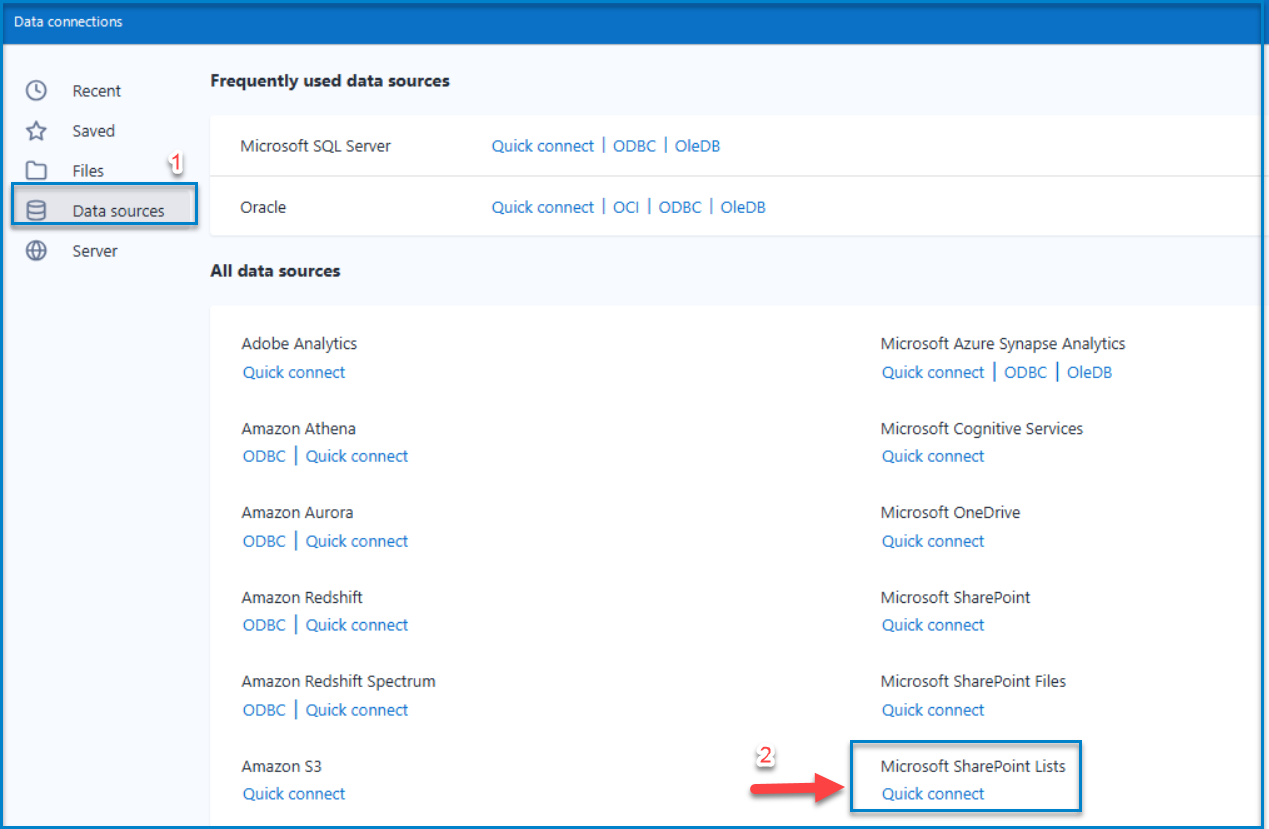Quick connect to Amazon Aurora
Screen dimensions: 1269x829
pos(357,541)
